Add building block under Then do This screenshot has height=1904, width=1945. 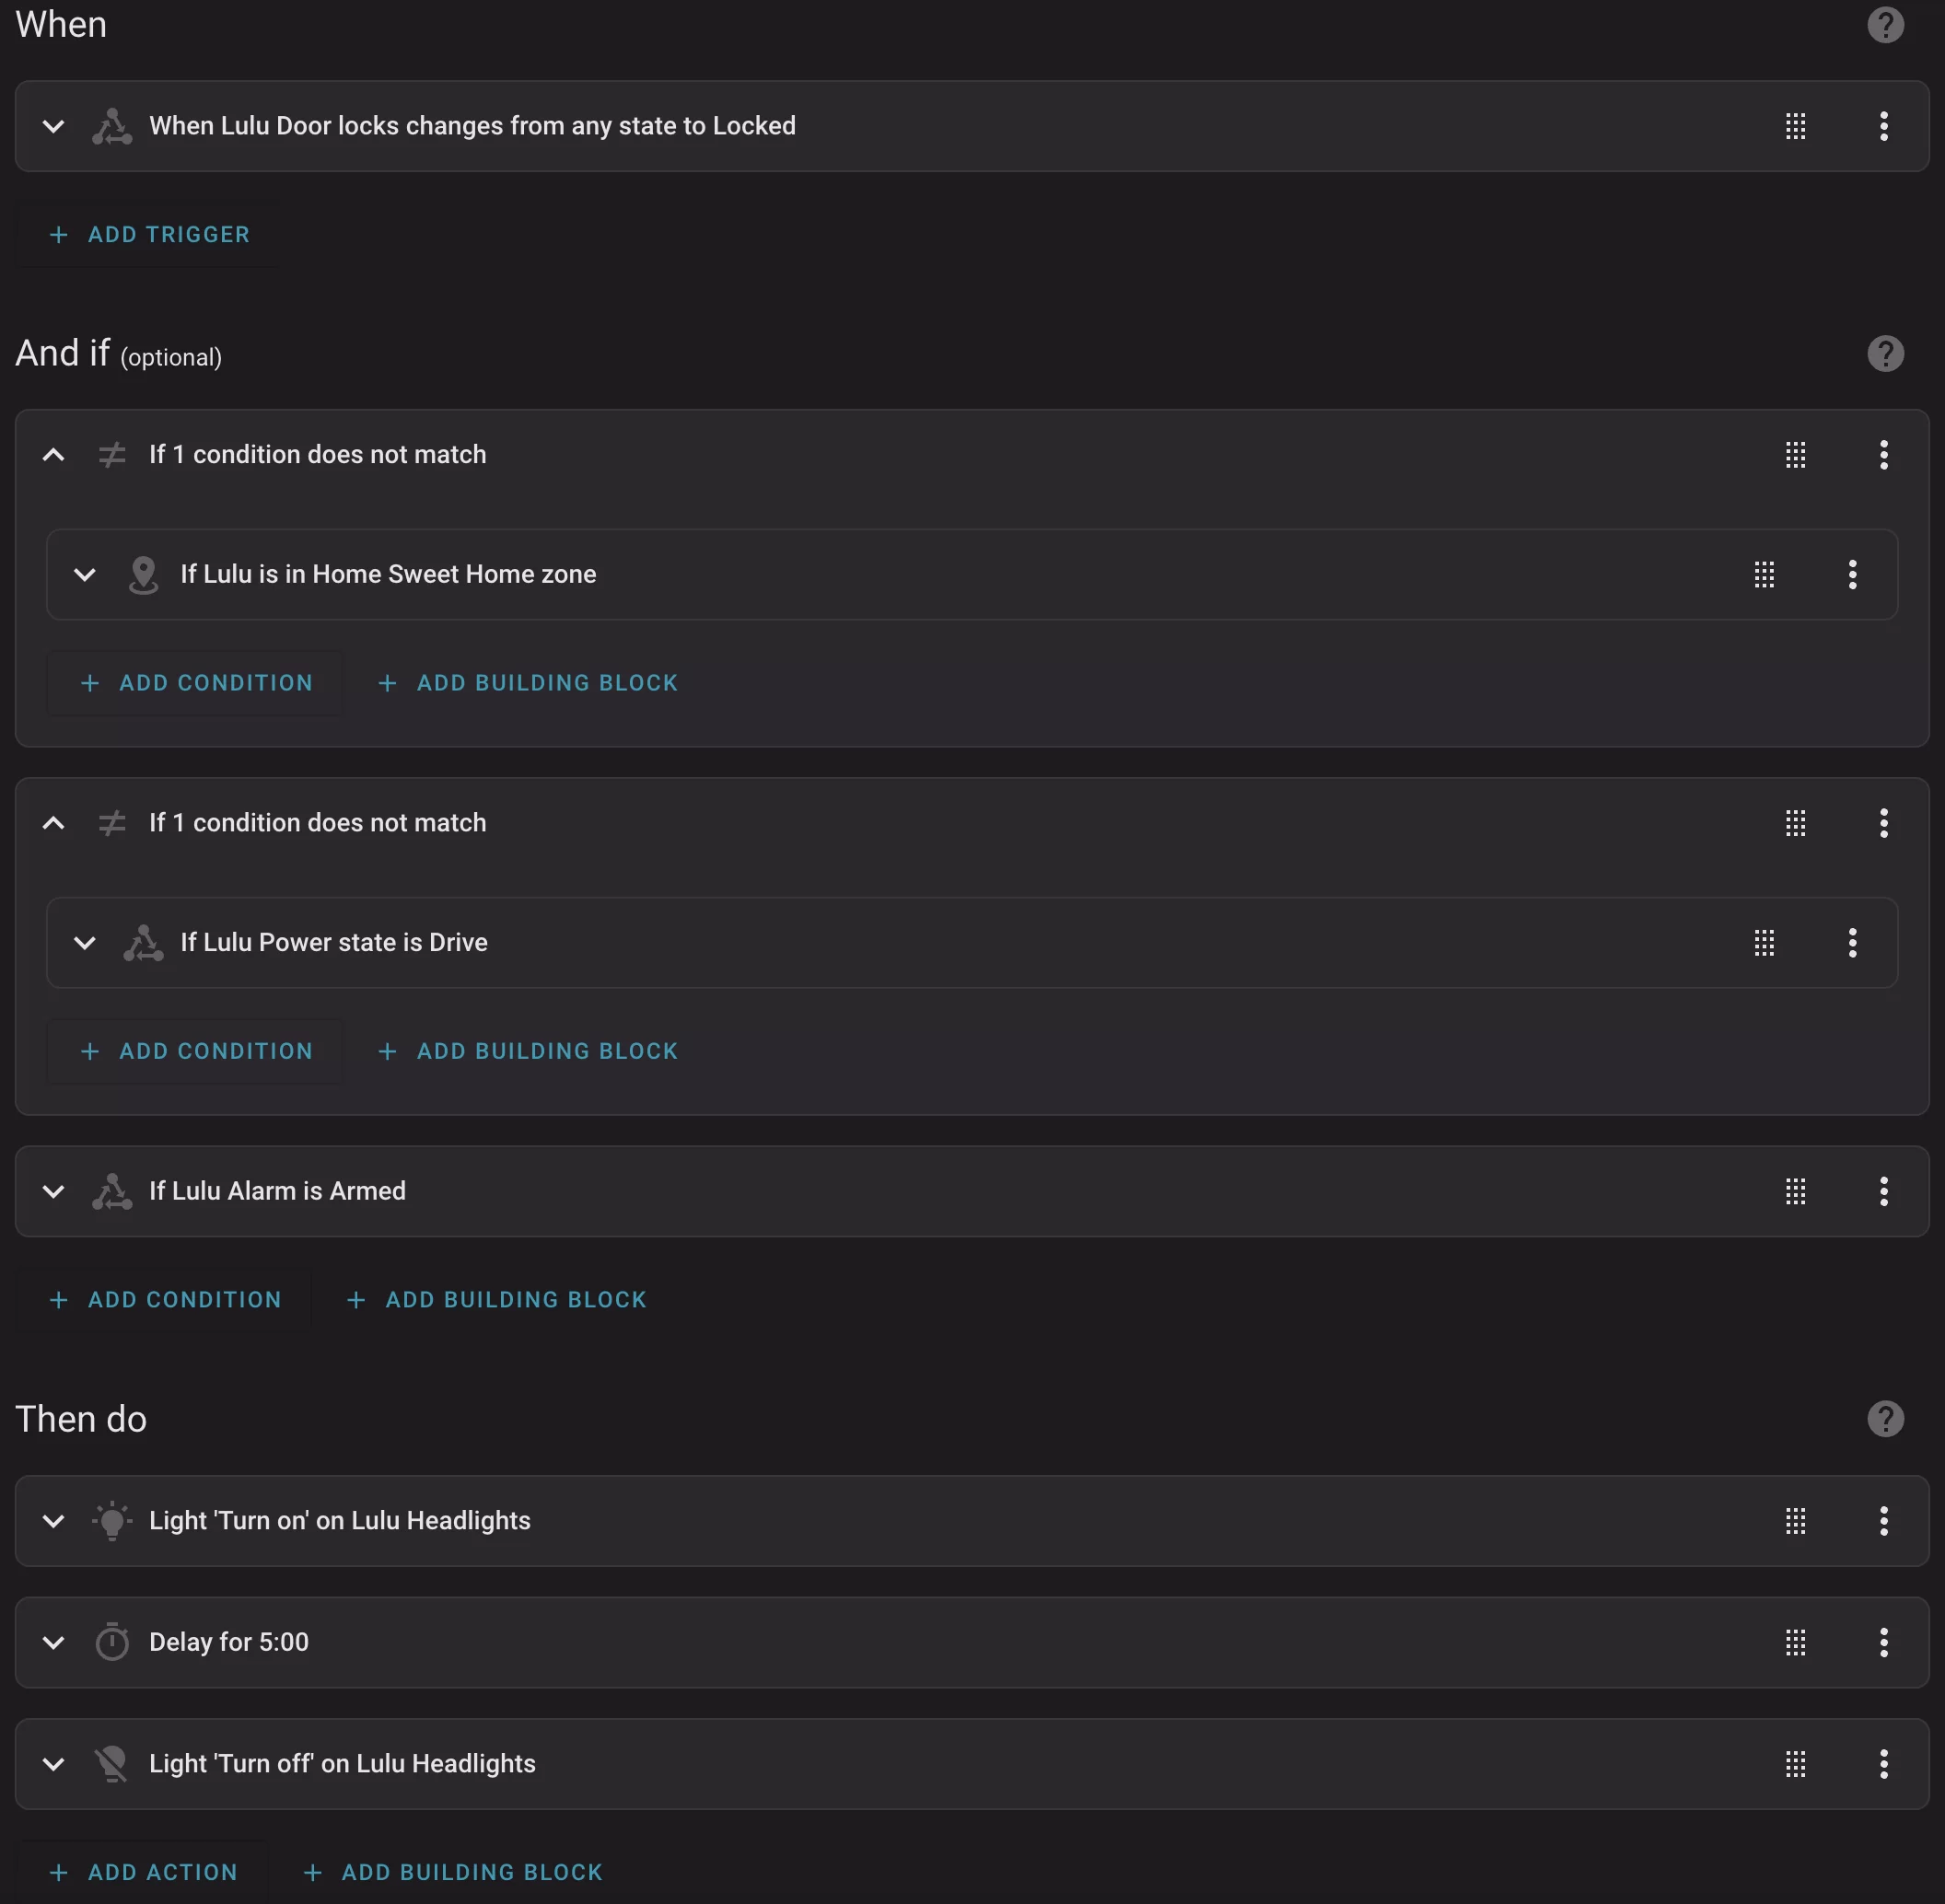pyautogui.click(x=453, y=1871)
